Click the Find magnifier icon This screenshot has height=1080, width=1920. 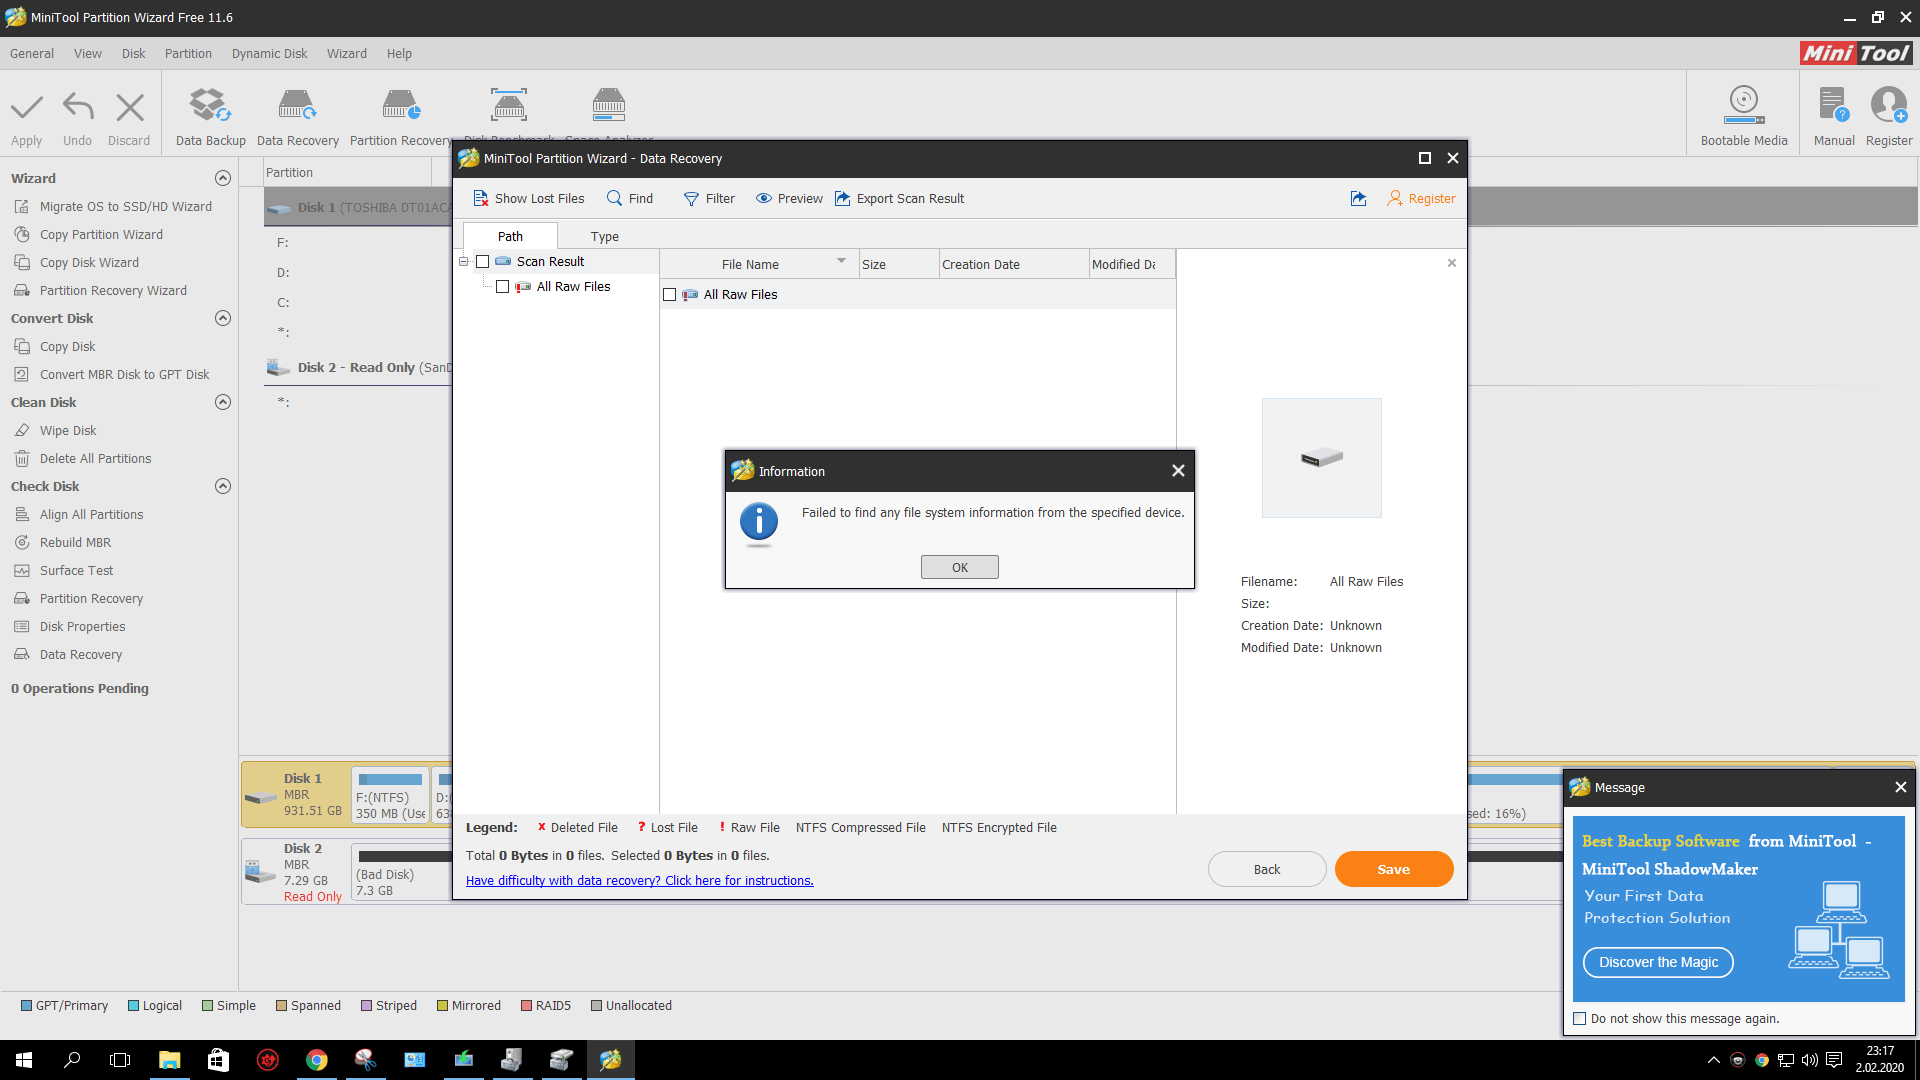(x=615, y=199)
